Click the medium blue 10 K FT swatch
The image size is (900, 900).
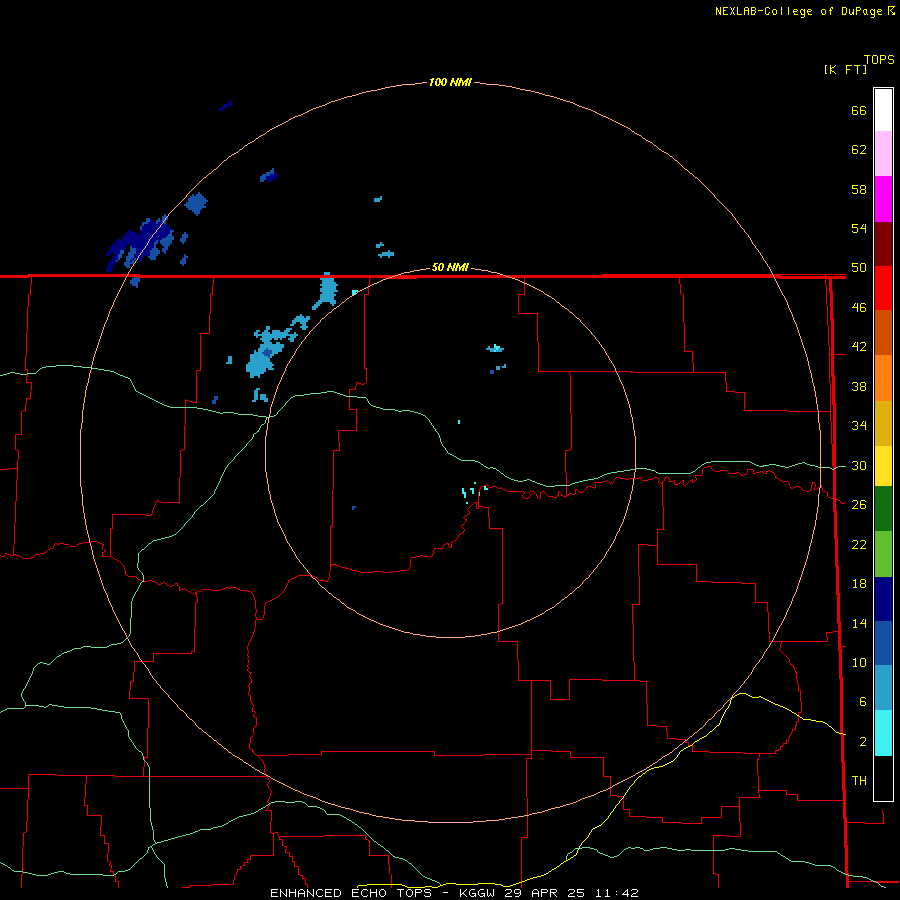(x=883, y=643)
